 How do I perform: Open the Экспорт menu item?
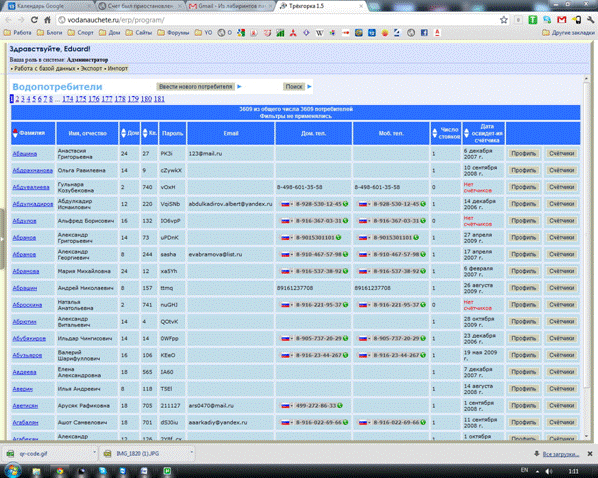91,69
